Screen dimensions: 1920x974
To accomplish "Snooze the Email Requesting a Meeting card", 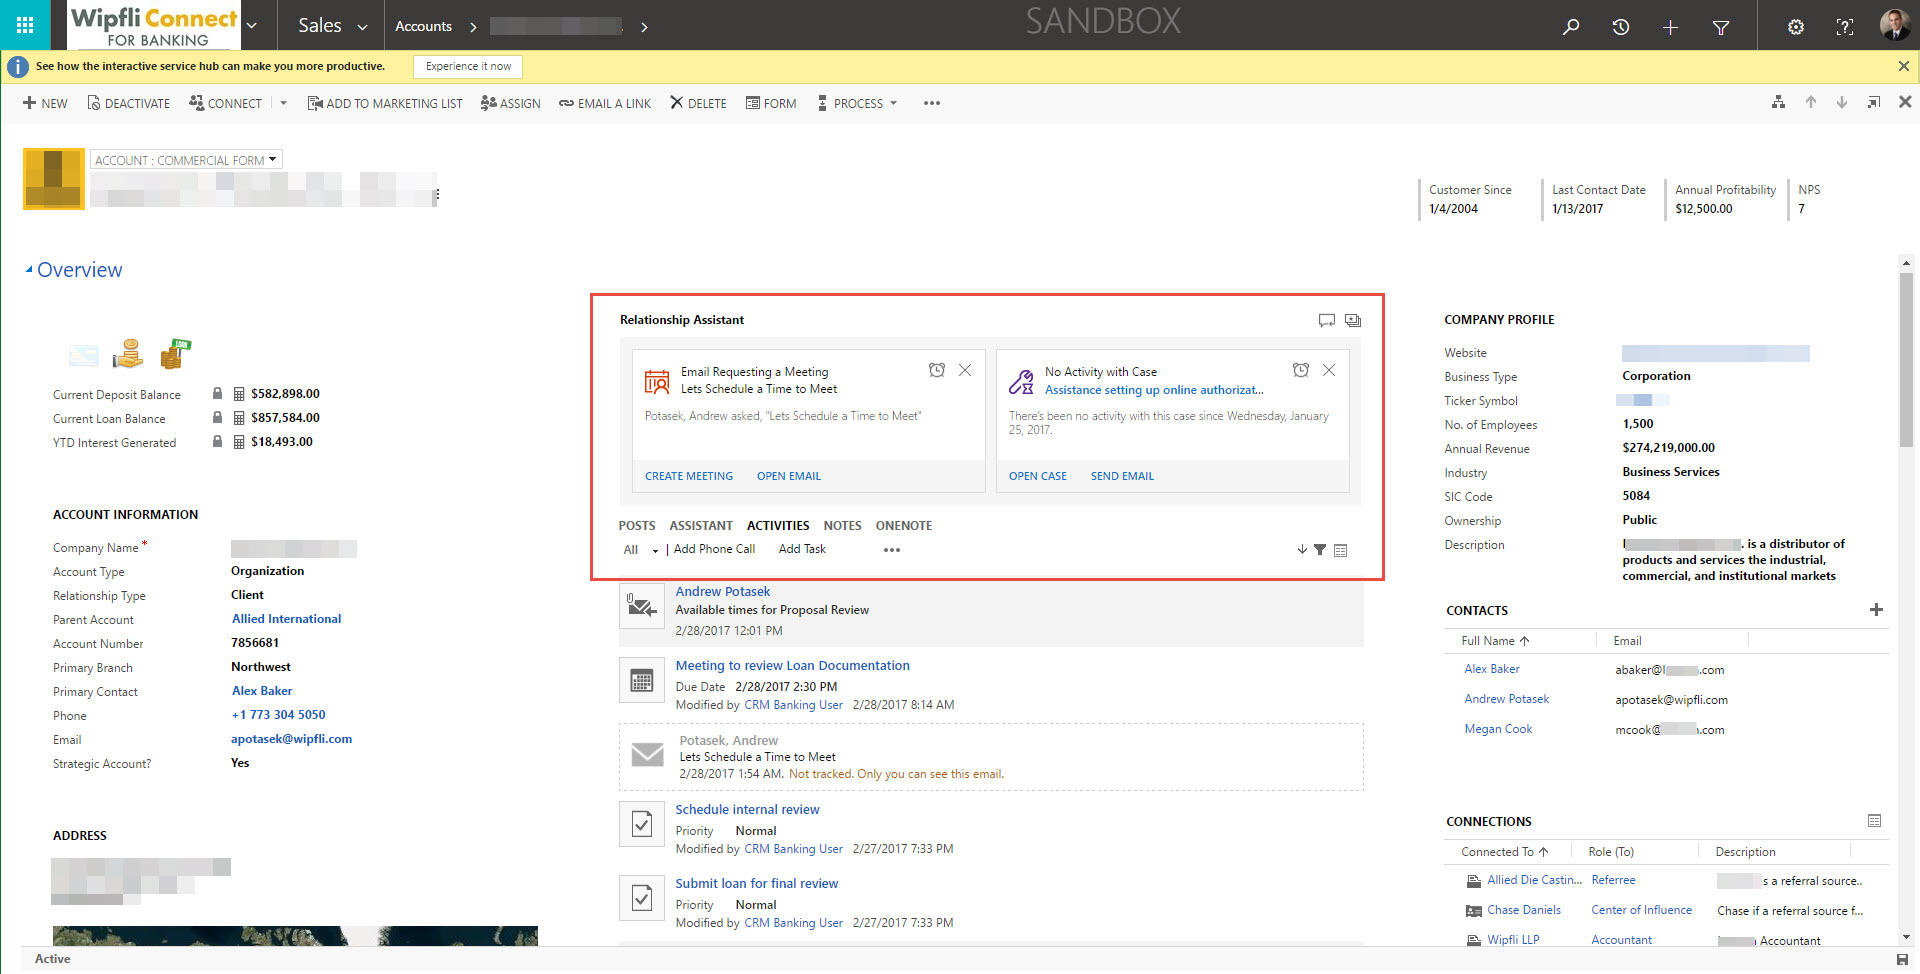I will coord(937,370).
